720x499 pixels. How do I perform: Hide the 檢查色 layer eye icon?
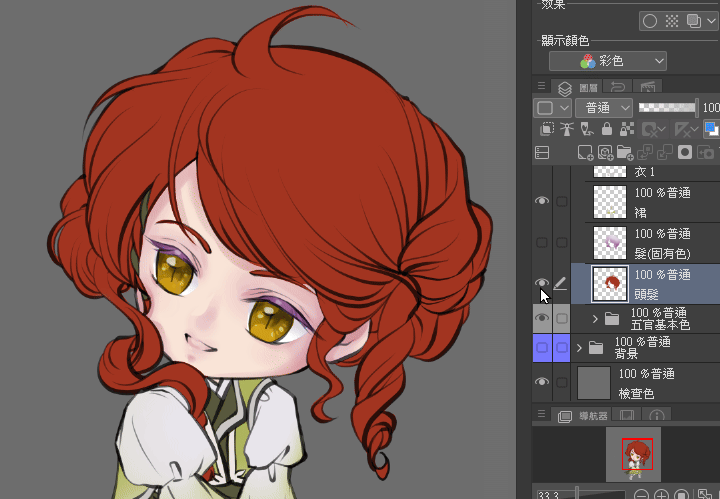point(542,382)
